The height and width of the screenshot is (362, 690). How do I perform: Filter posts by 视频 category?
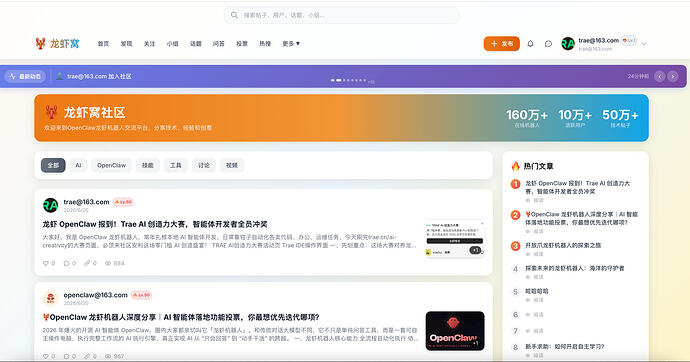(232, 165)
